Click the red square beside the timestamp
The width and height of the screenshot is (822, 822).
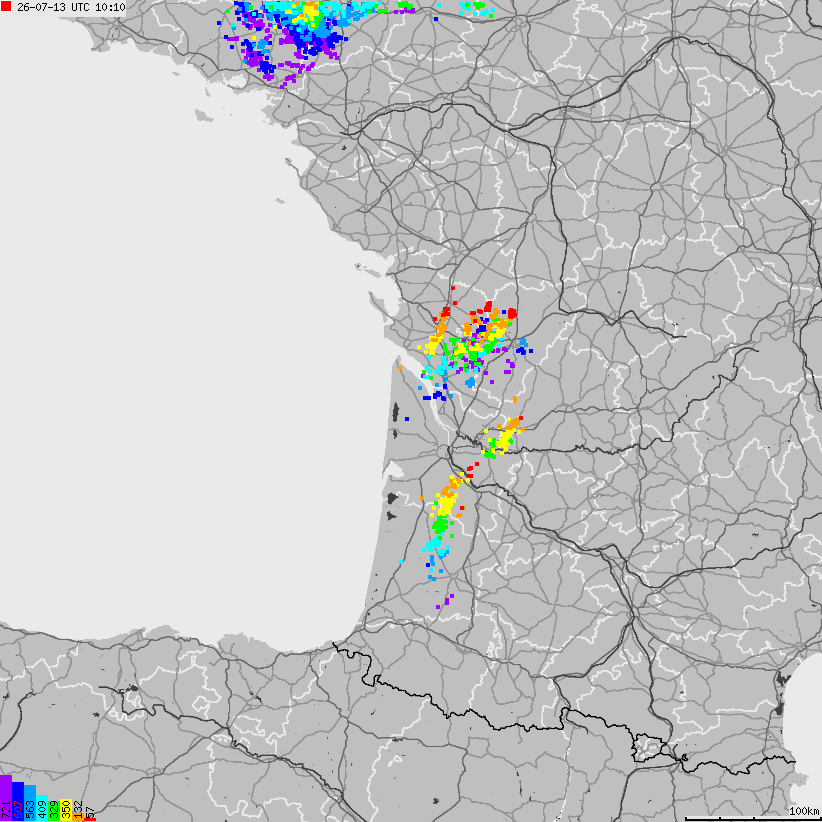pyautogui.click(x=6, y=7)
